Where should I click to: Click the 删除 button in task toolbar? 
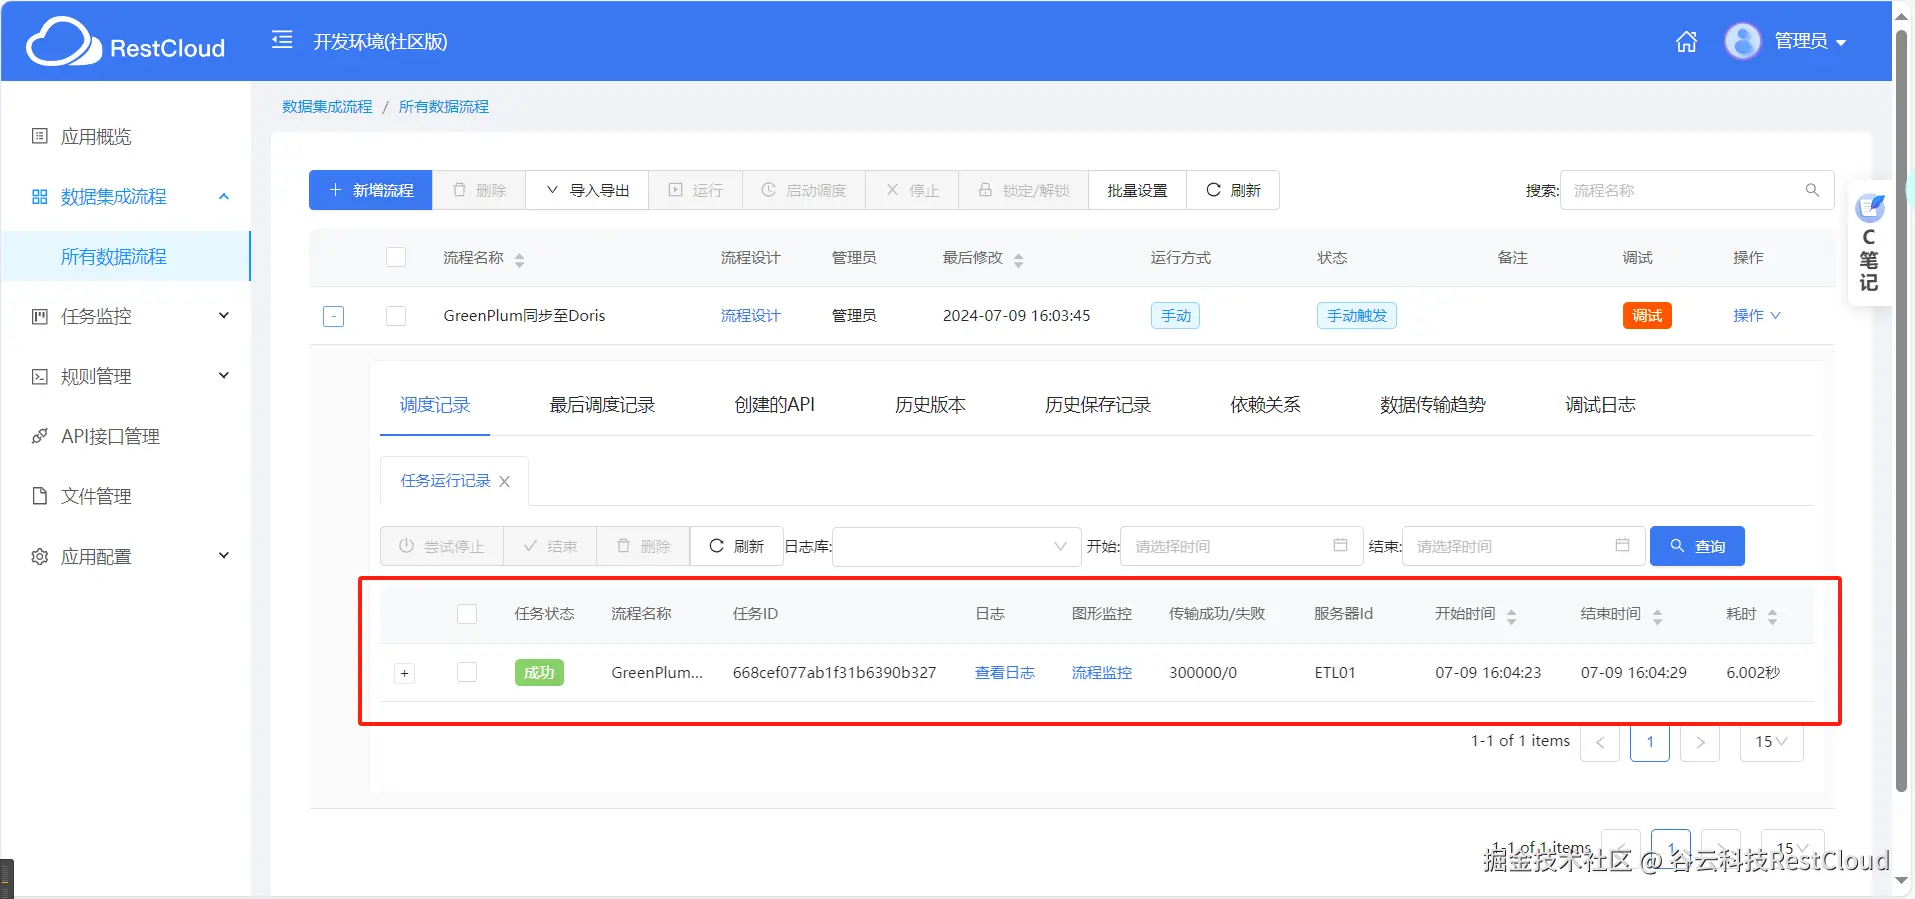point(643,546)
